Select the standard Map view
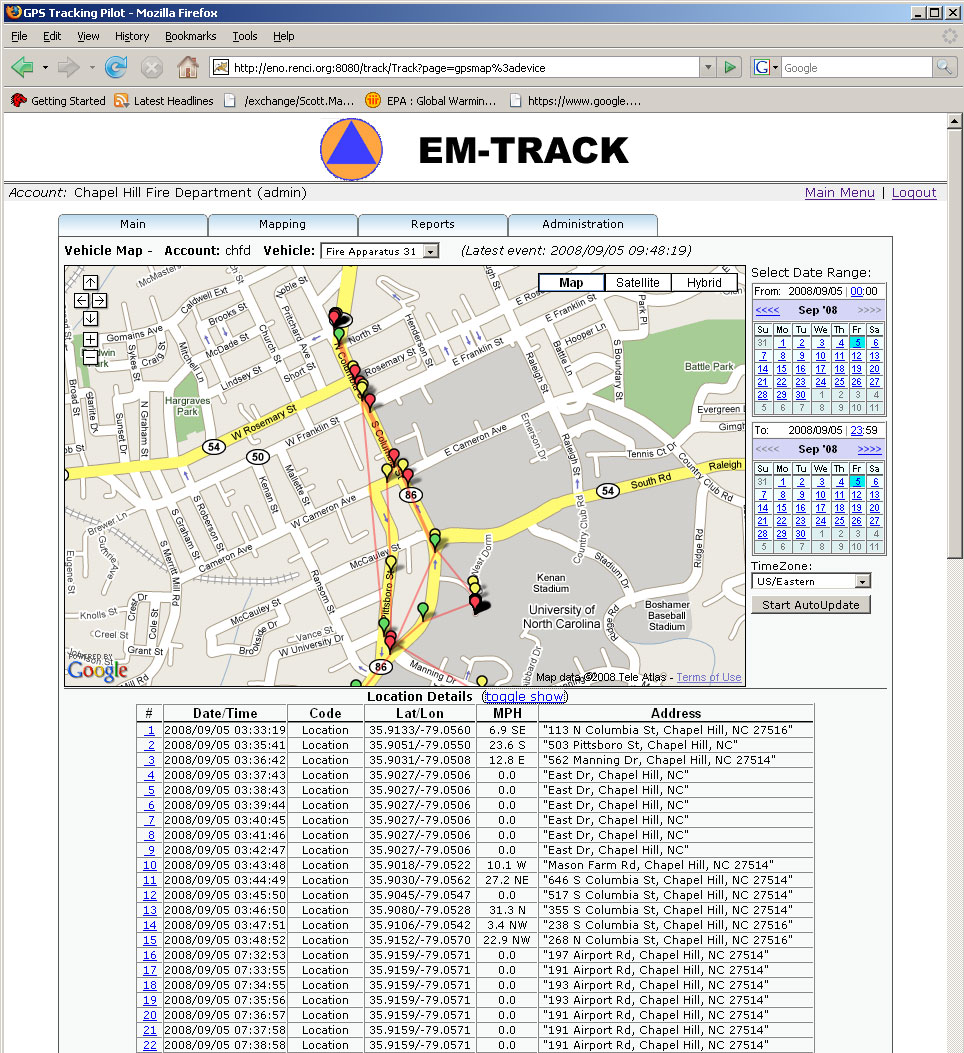The width and height of the screenshot is (964, 1053). 571,283
